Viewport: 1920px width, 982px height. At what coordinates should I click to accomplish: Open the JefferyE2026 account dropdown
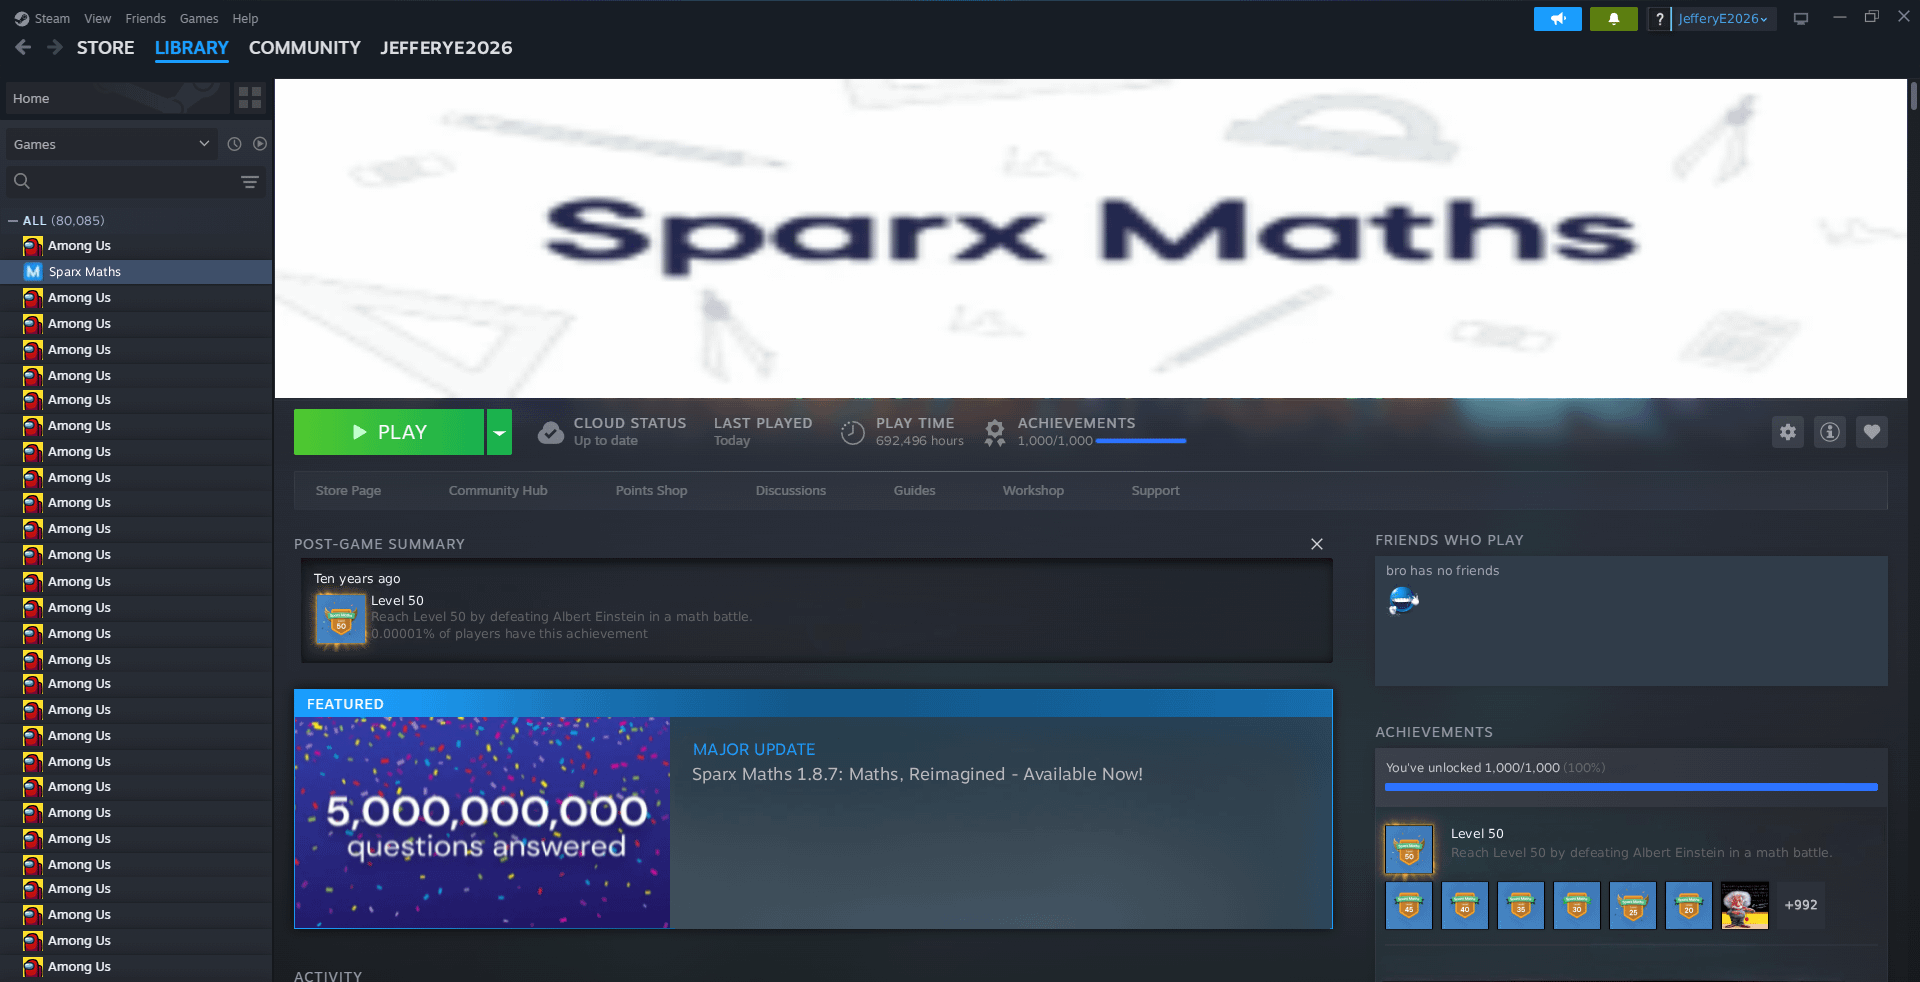[1723, 19]
